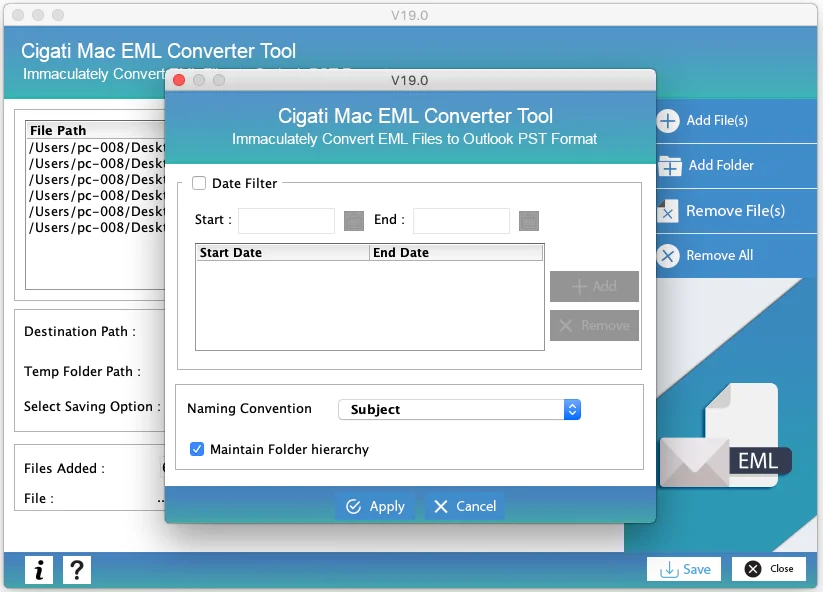Click the Add File(s) label

point(717,121)
